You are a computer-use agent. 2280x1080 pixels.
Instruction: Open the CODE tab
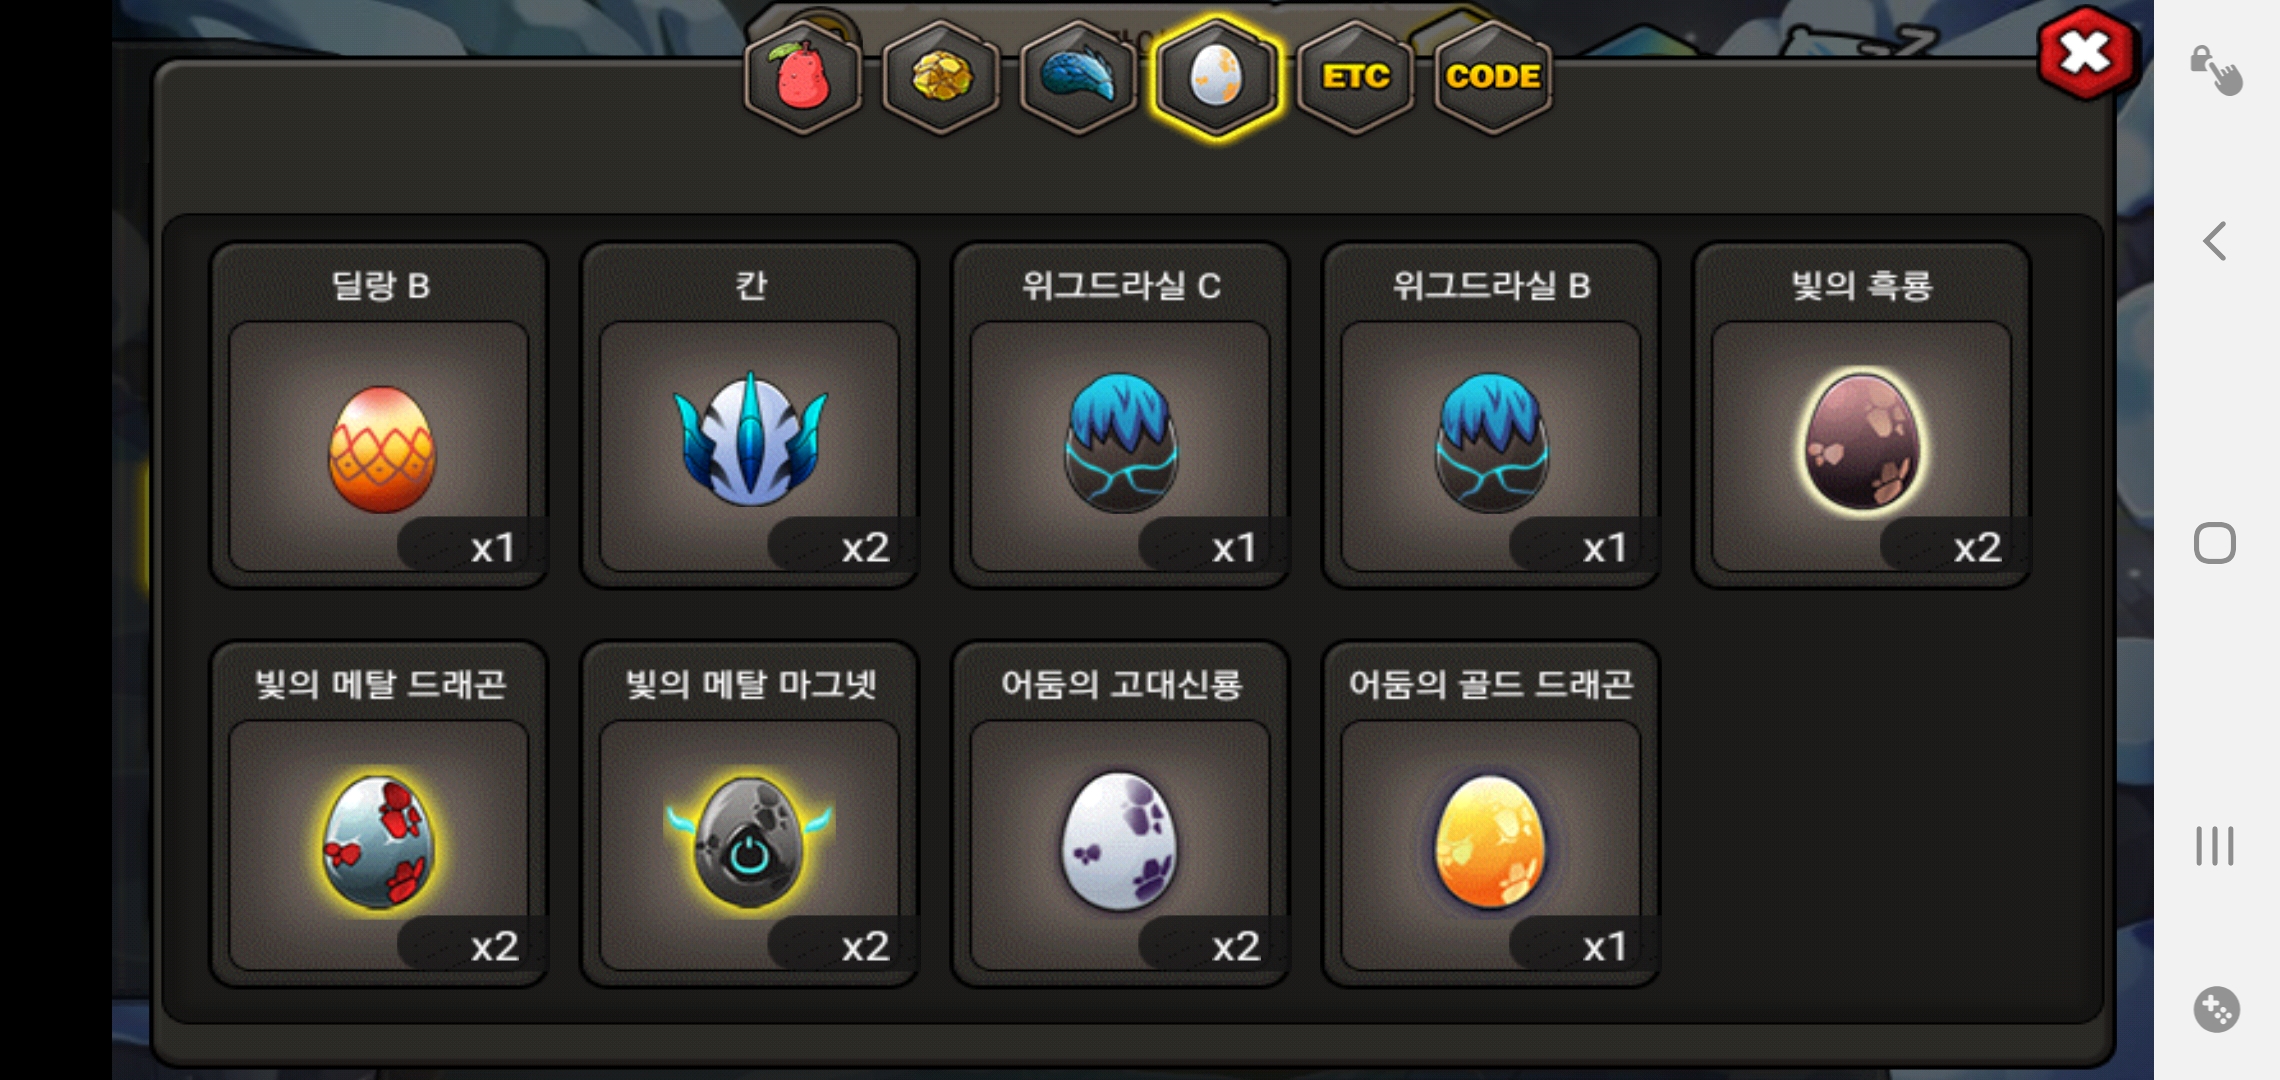1493,77
